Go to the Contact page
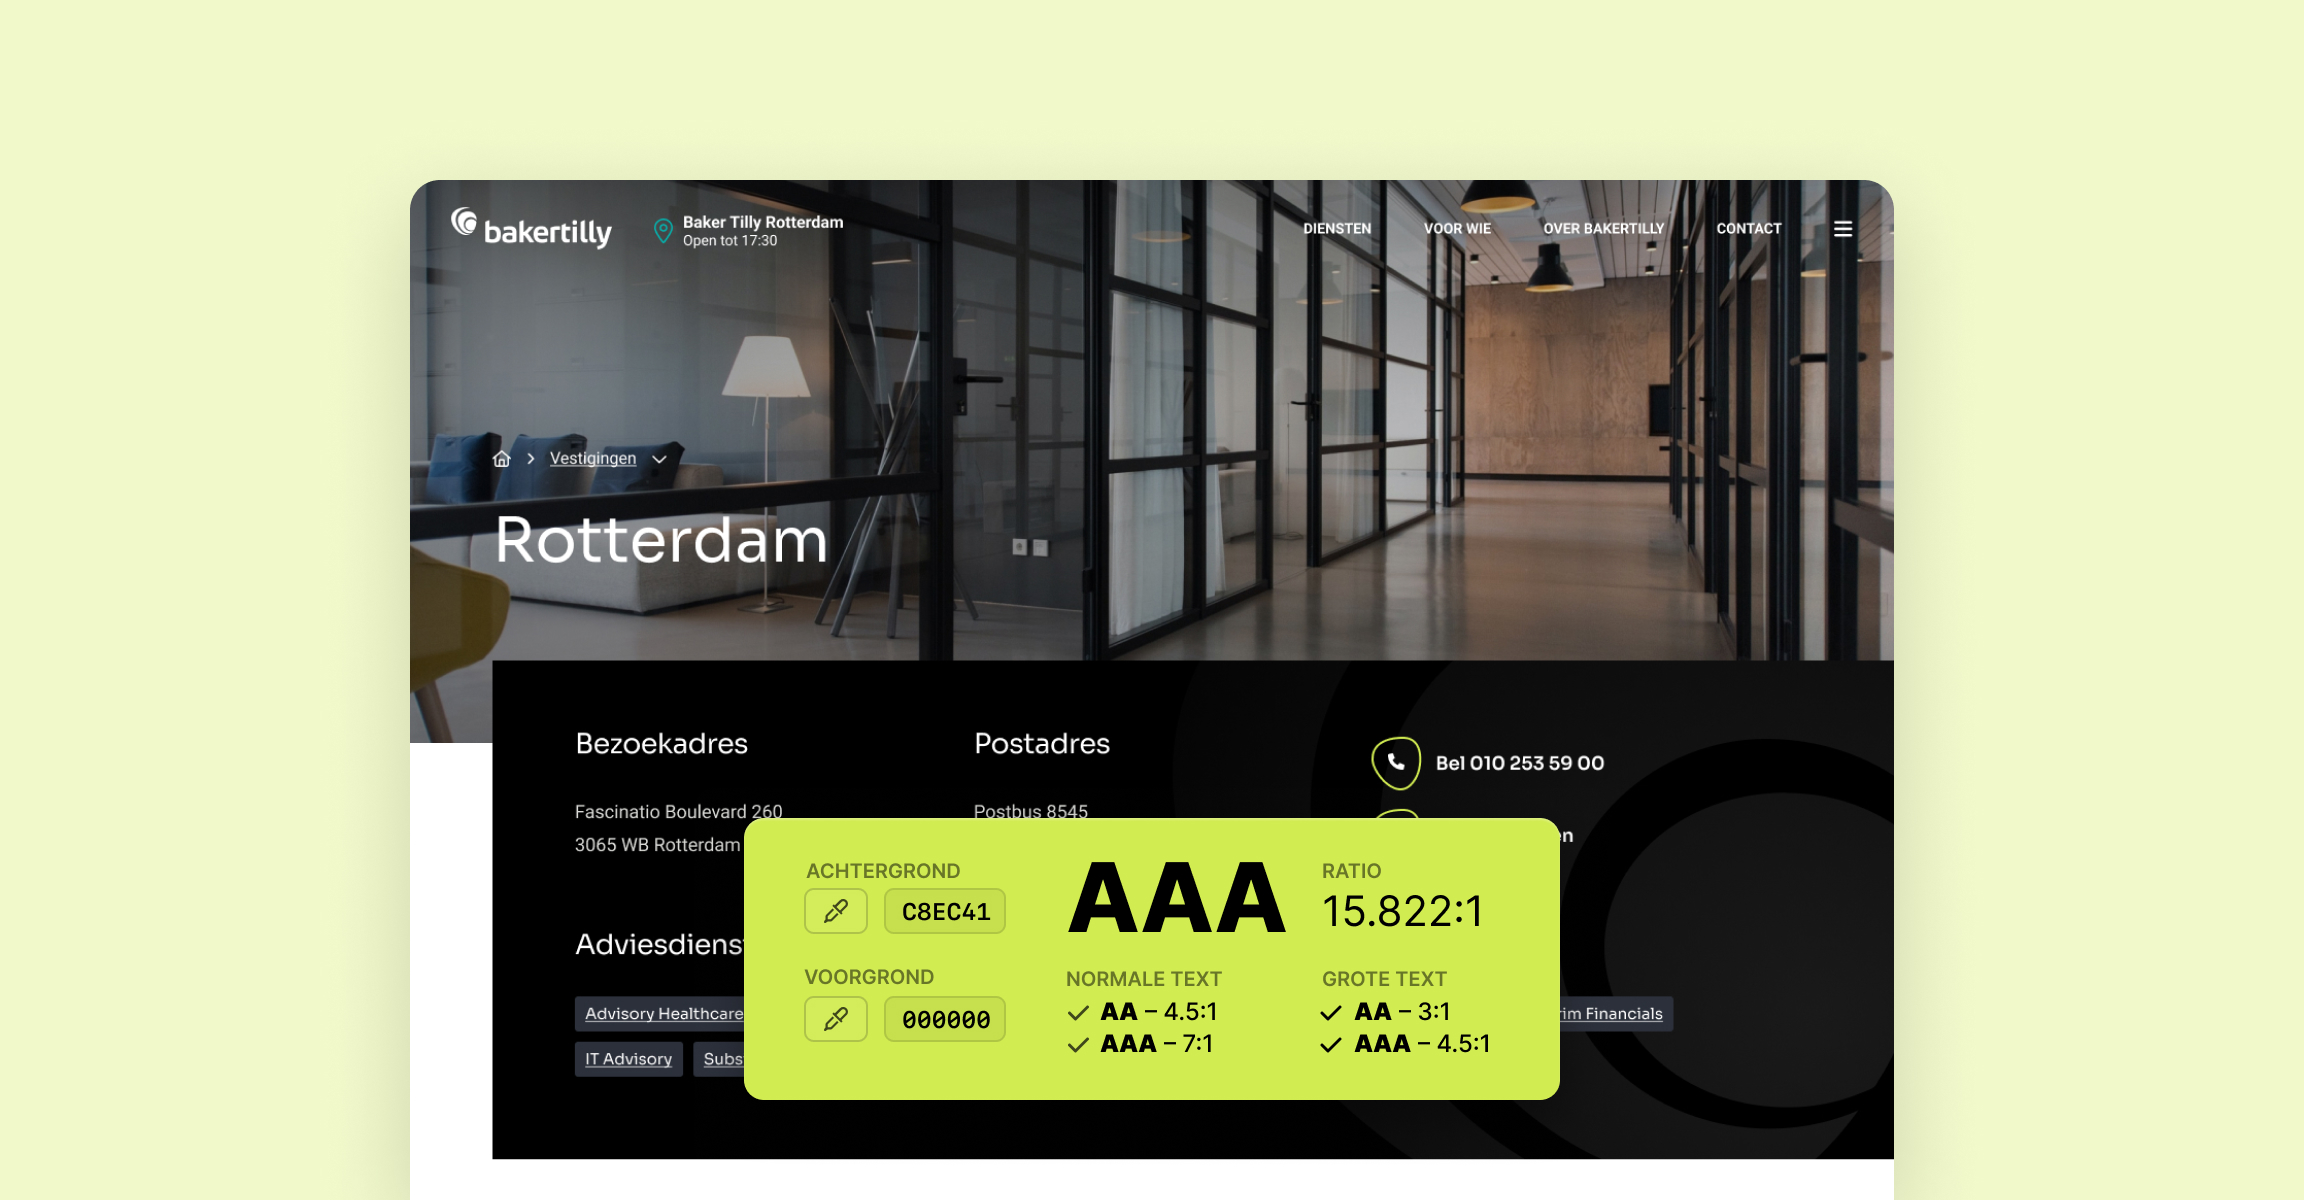 click(x=1749, y=229)
